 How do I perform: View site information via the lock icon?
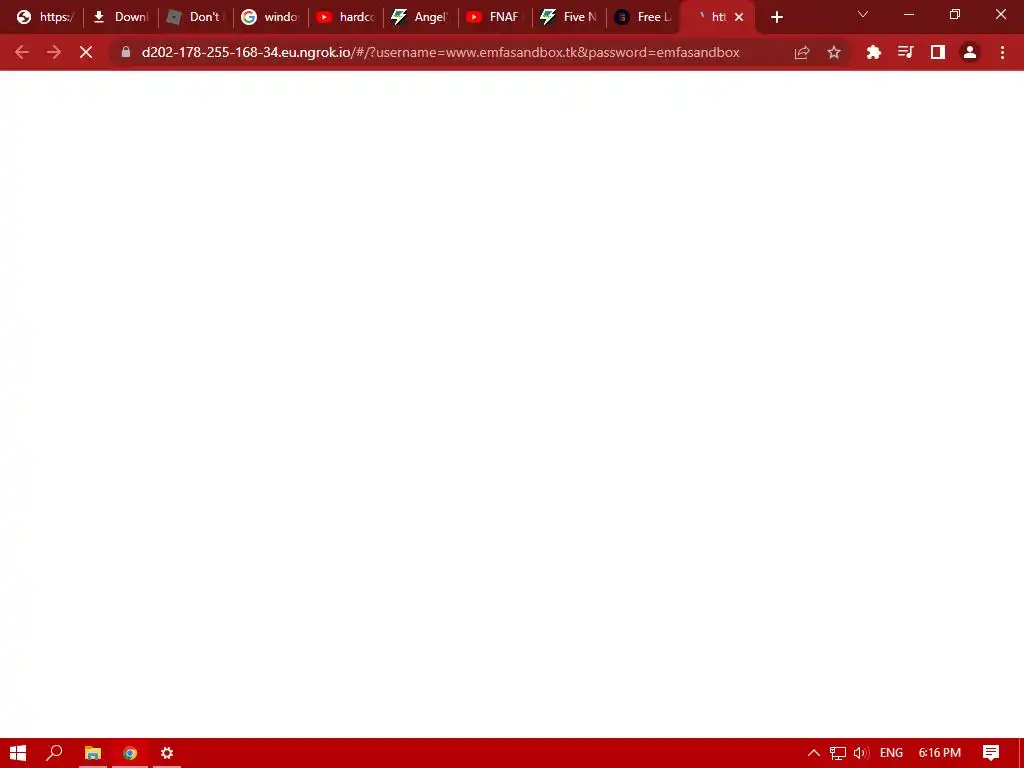126,52
